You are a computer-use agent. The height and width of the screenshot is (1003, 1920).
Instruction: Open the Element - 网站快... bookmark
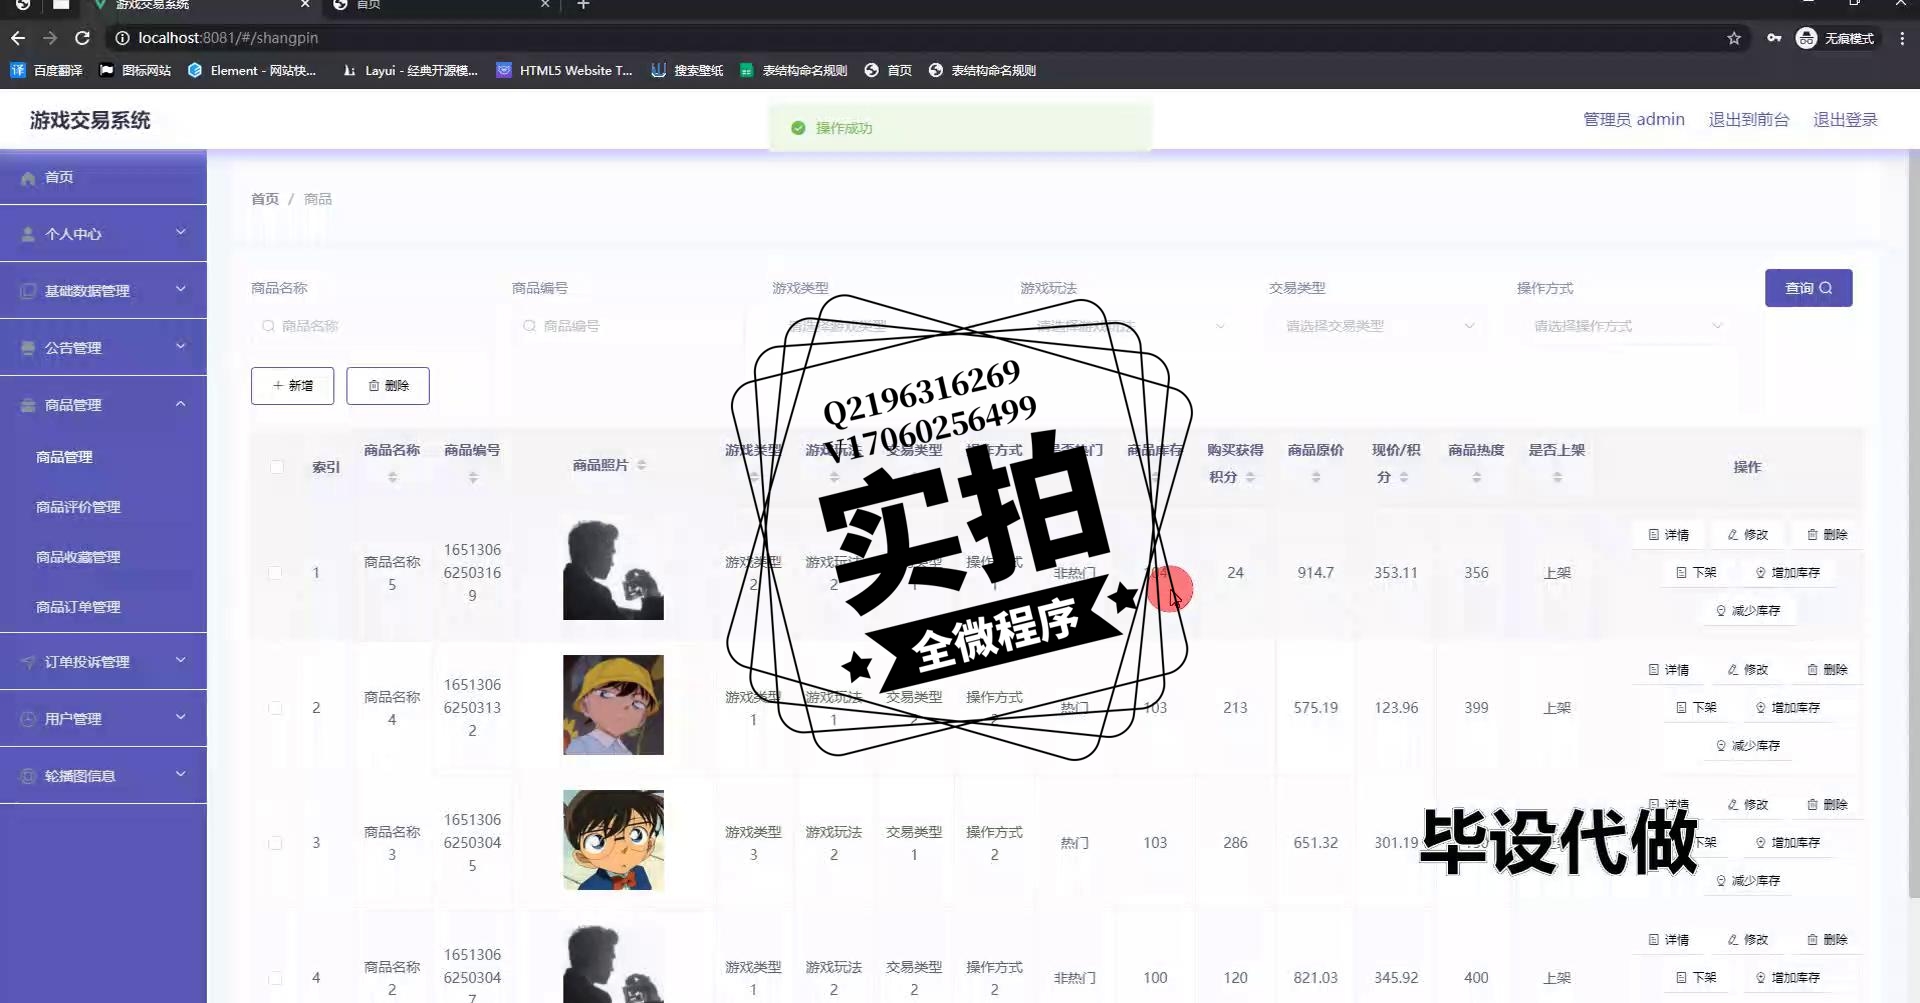252,70
